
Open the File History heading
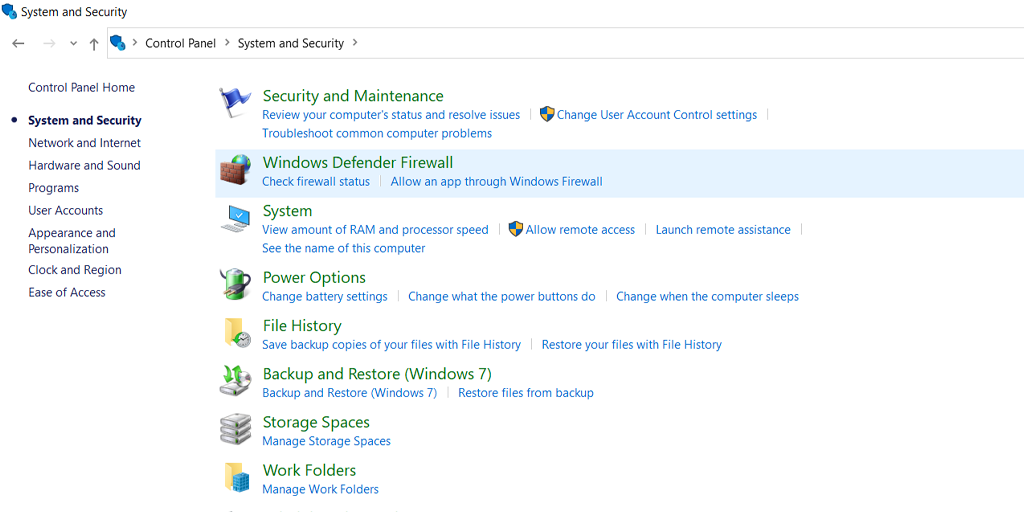[x=302, y=326]
